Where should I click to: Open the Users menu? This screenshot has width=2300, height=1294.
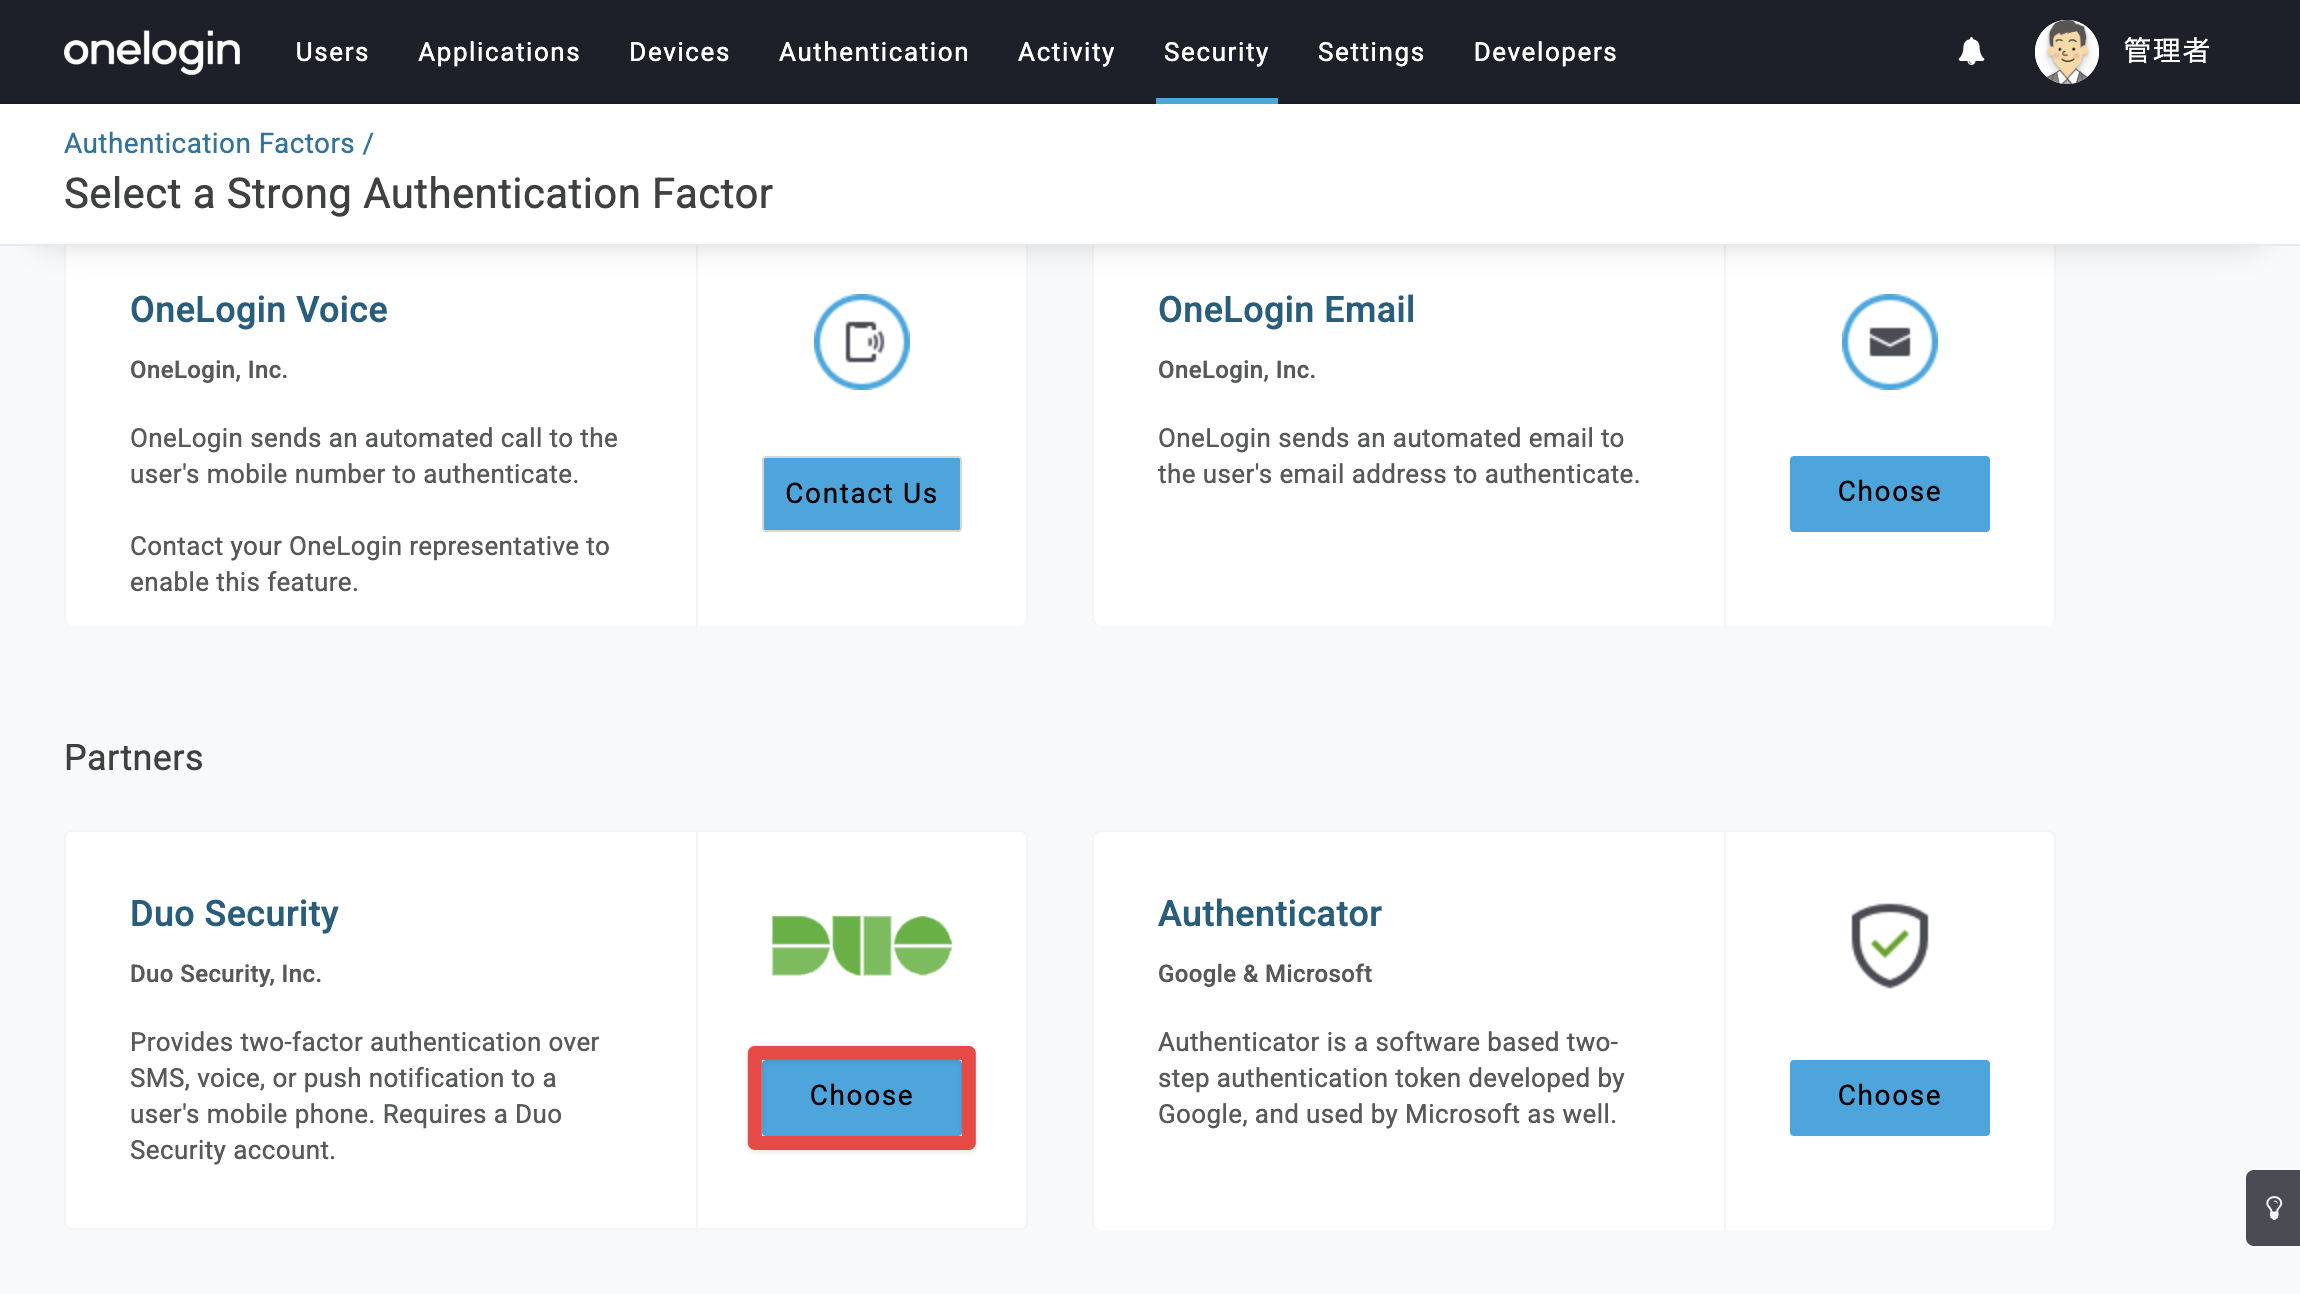[332, 52]
